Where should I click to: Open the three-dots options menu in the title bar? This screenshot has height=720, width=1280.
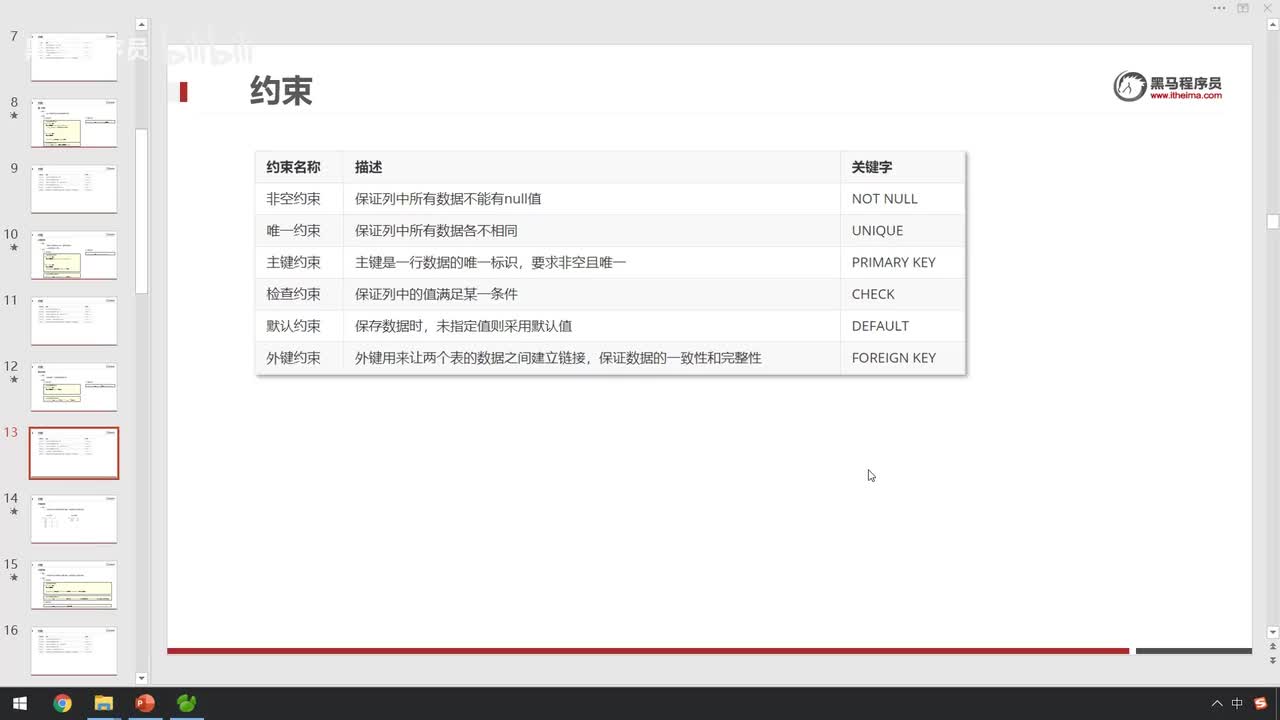[x=1219, y=8]
